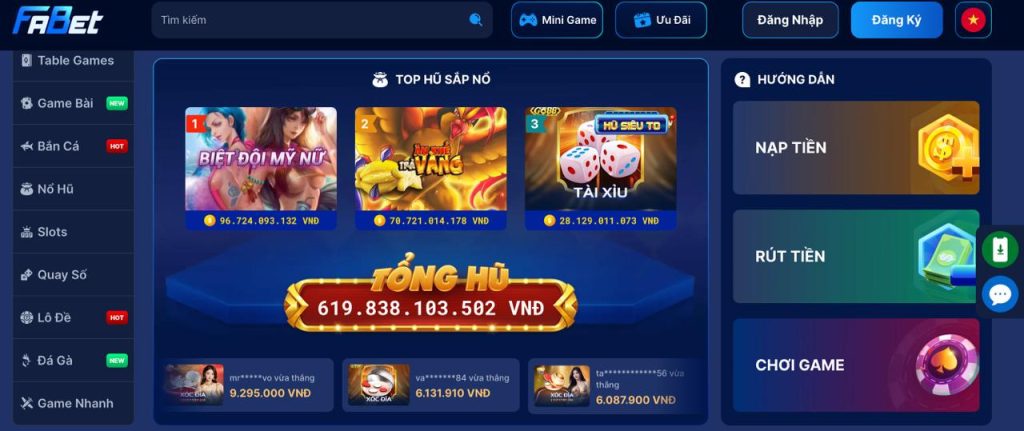This screenshot has height=431, width=1024.
Task: Click the FaBet logo
Action: [57, 20]
